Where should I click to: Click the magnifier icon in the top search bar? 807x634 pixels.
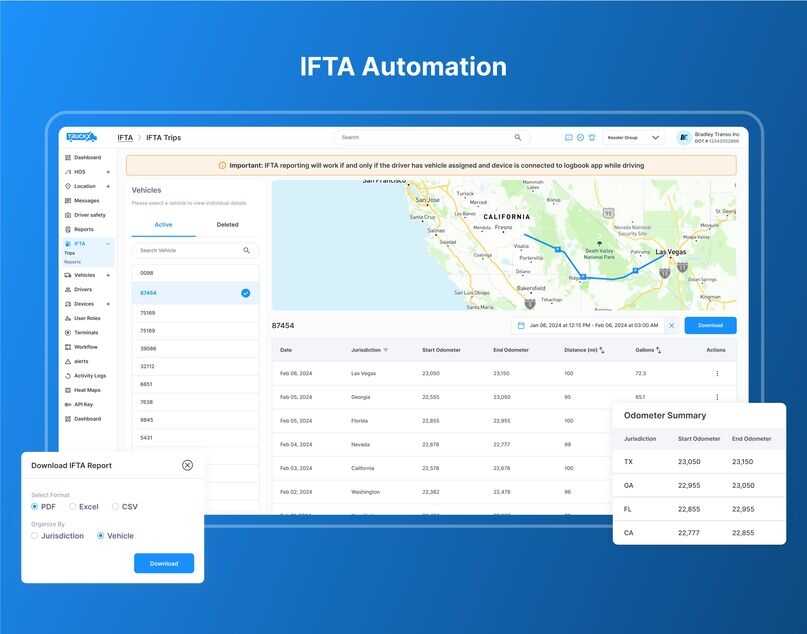(x=518, y=137)
